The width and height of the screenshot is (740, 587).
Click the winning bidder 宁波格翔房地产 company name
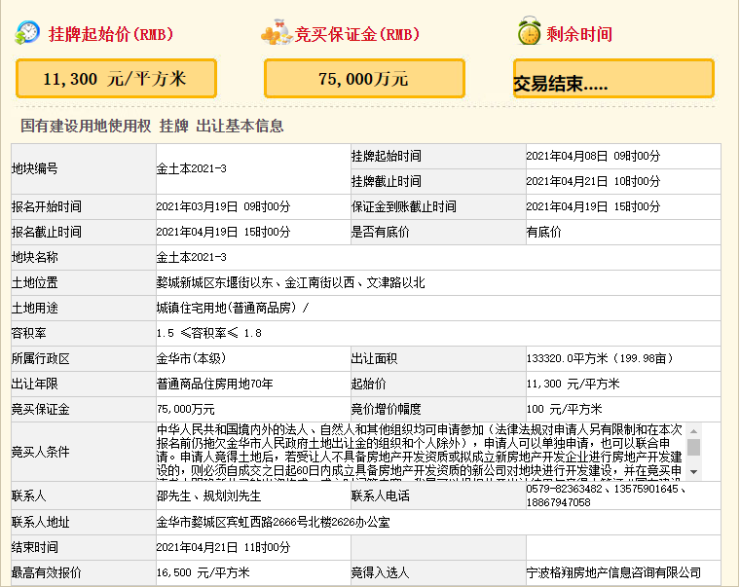pos(613,573)
